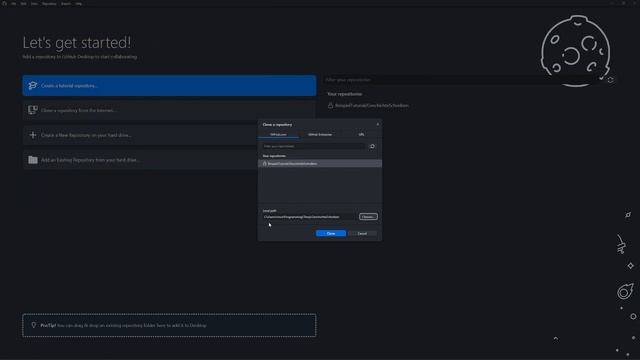
Task: Click the Cancel button in clone dialog
Action: pos(362,233)
